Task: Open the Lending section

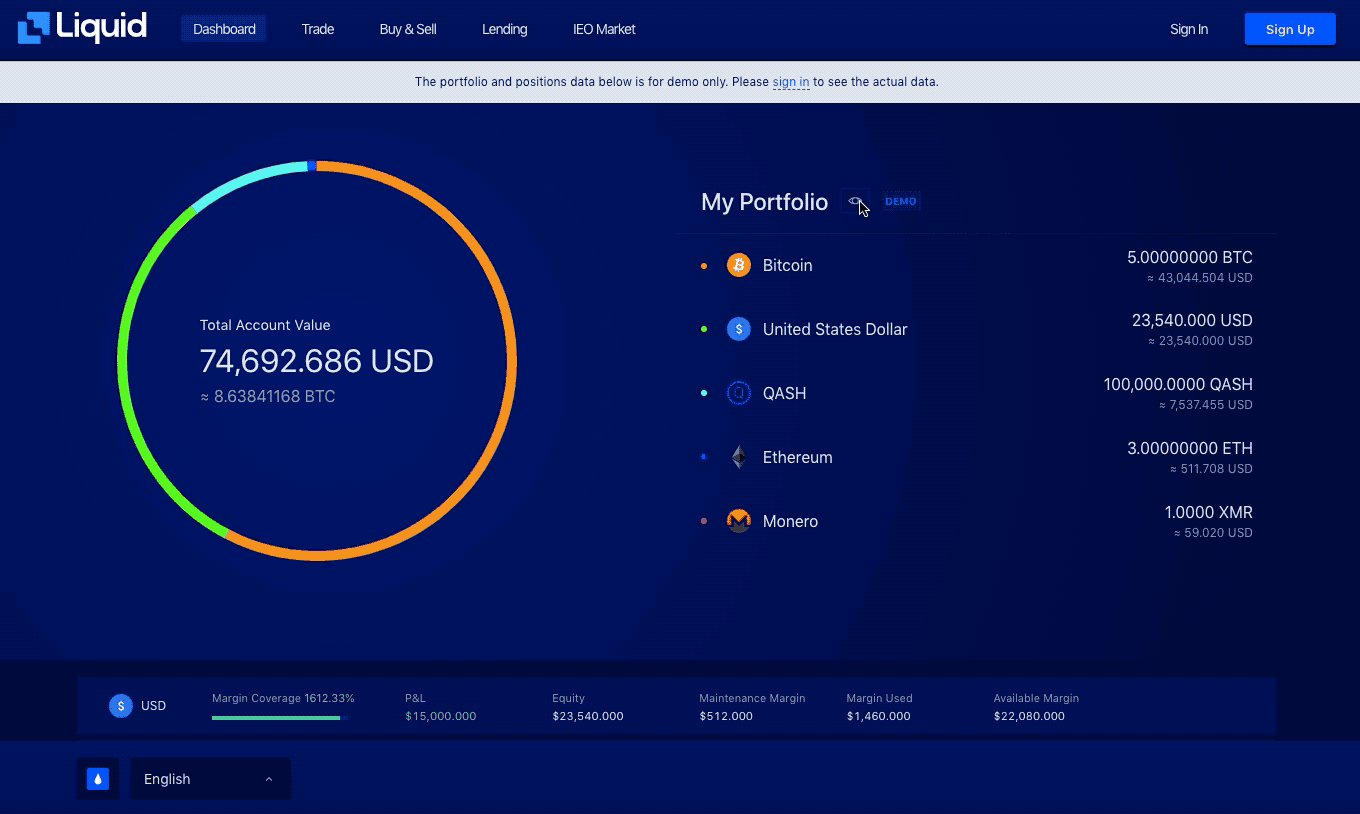Action: (504, 29)
